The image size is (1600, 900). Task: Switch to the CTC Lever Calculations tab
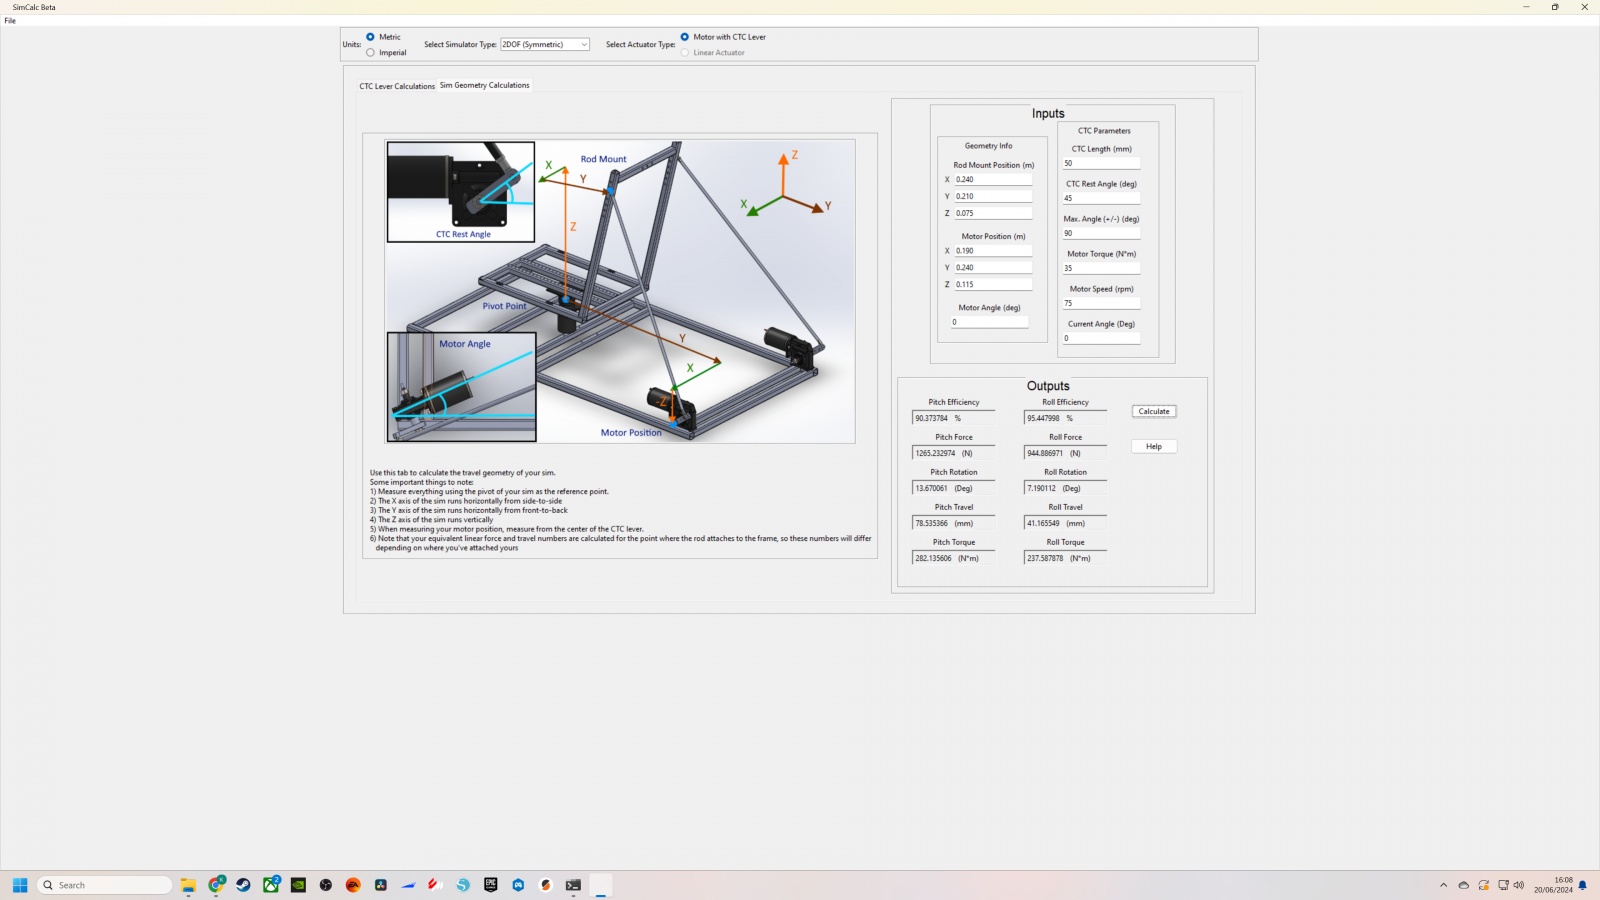397,86
